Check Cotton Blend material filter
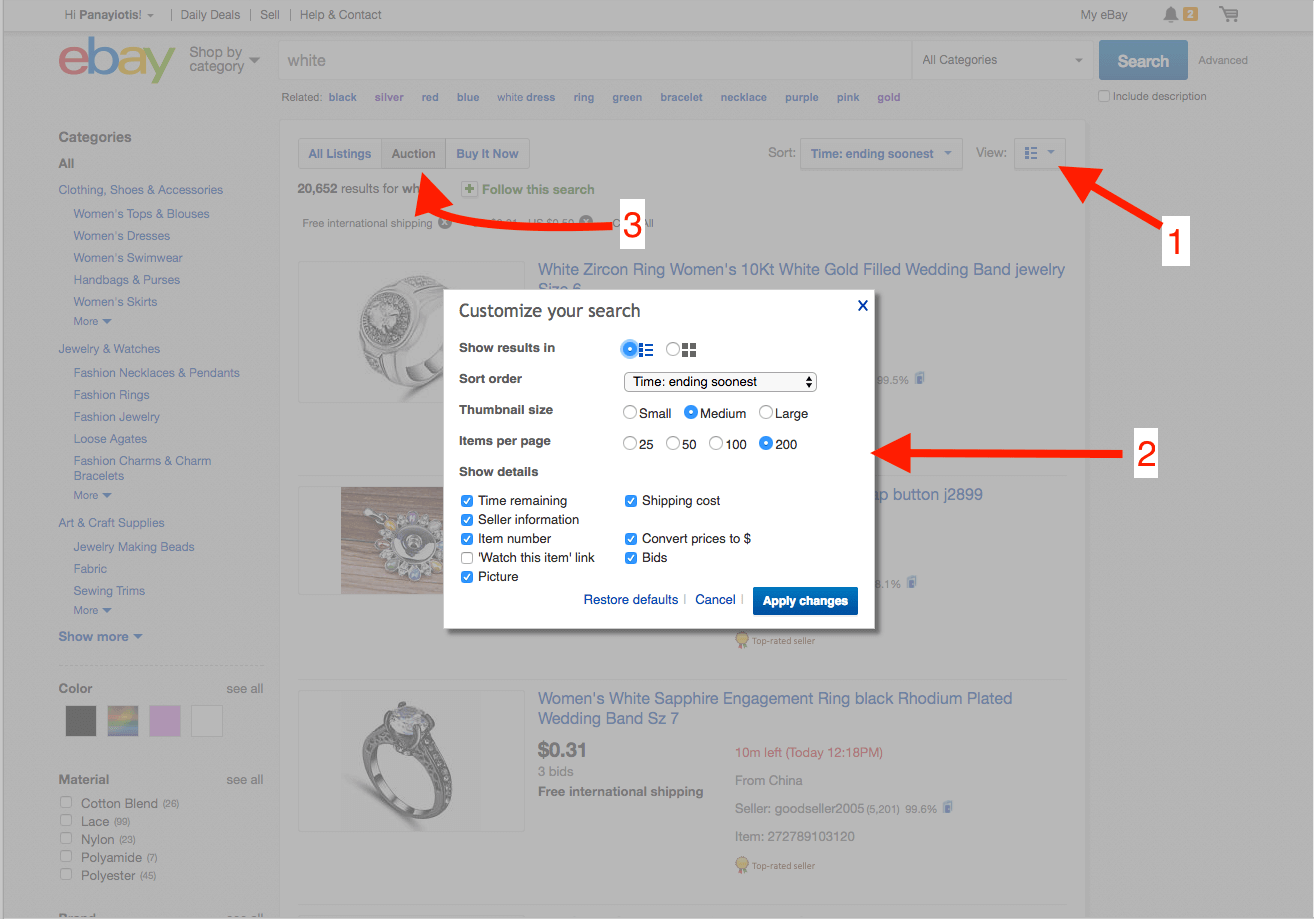This screenshot has height=919, width=1314. [x=66, y=802]
